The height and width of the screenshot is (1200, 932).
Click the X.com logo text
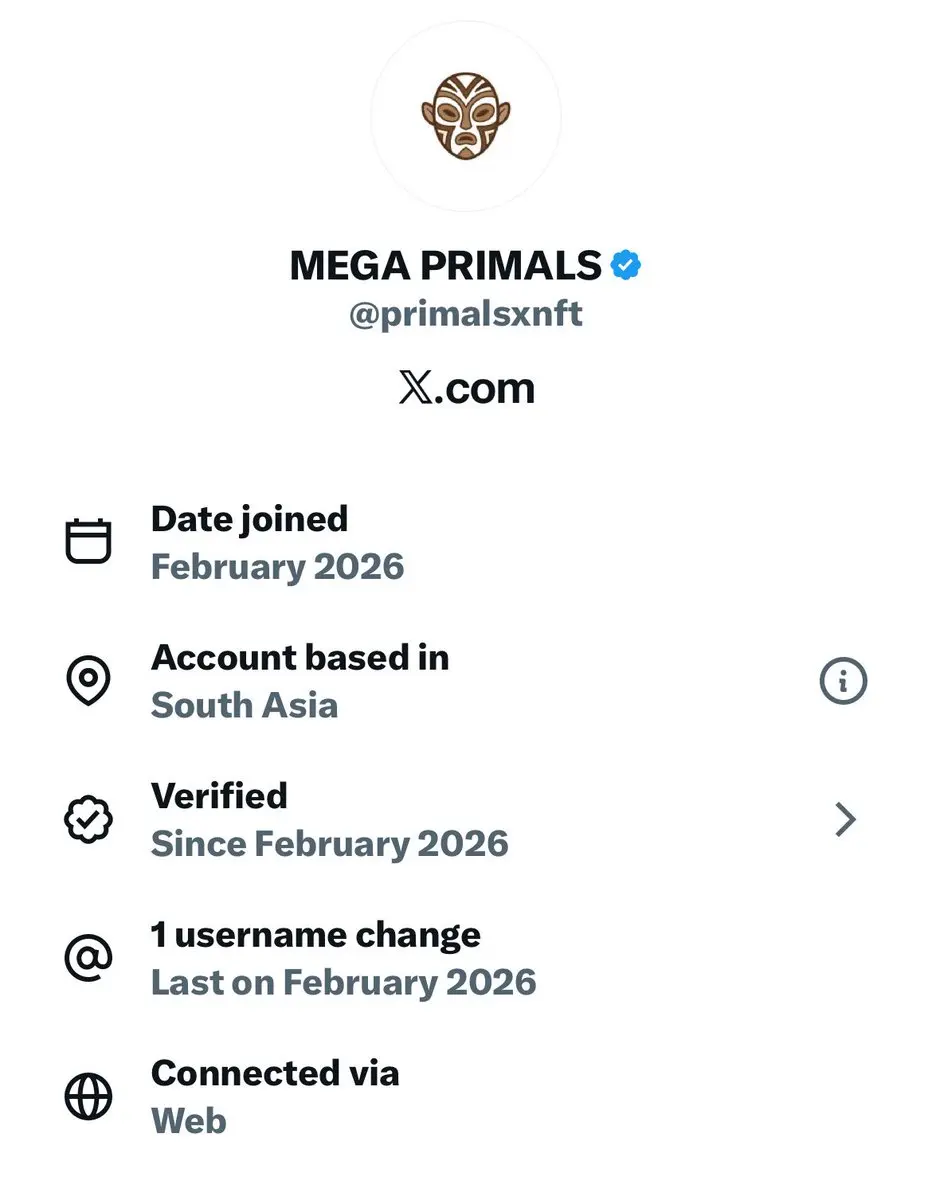466,388
